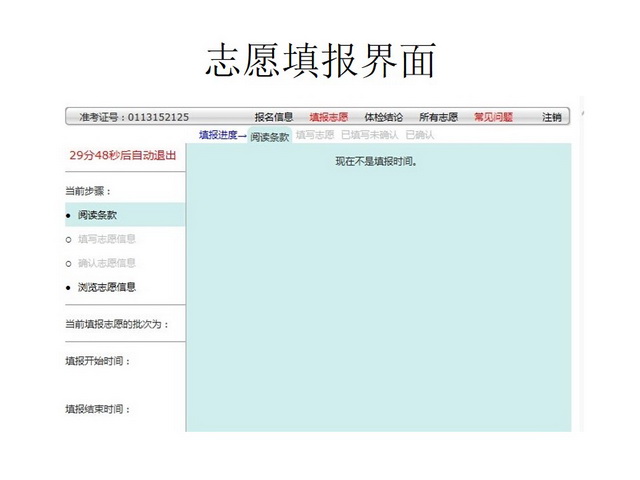
Task: Switch to the 填写志愿 progress tab
Action: click(315, 135)
